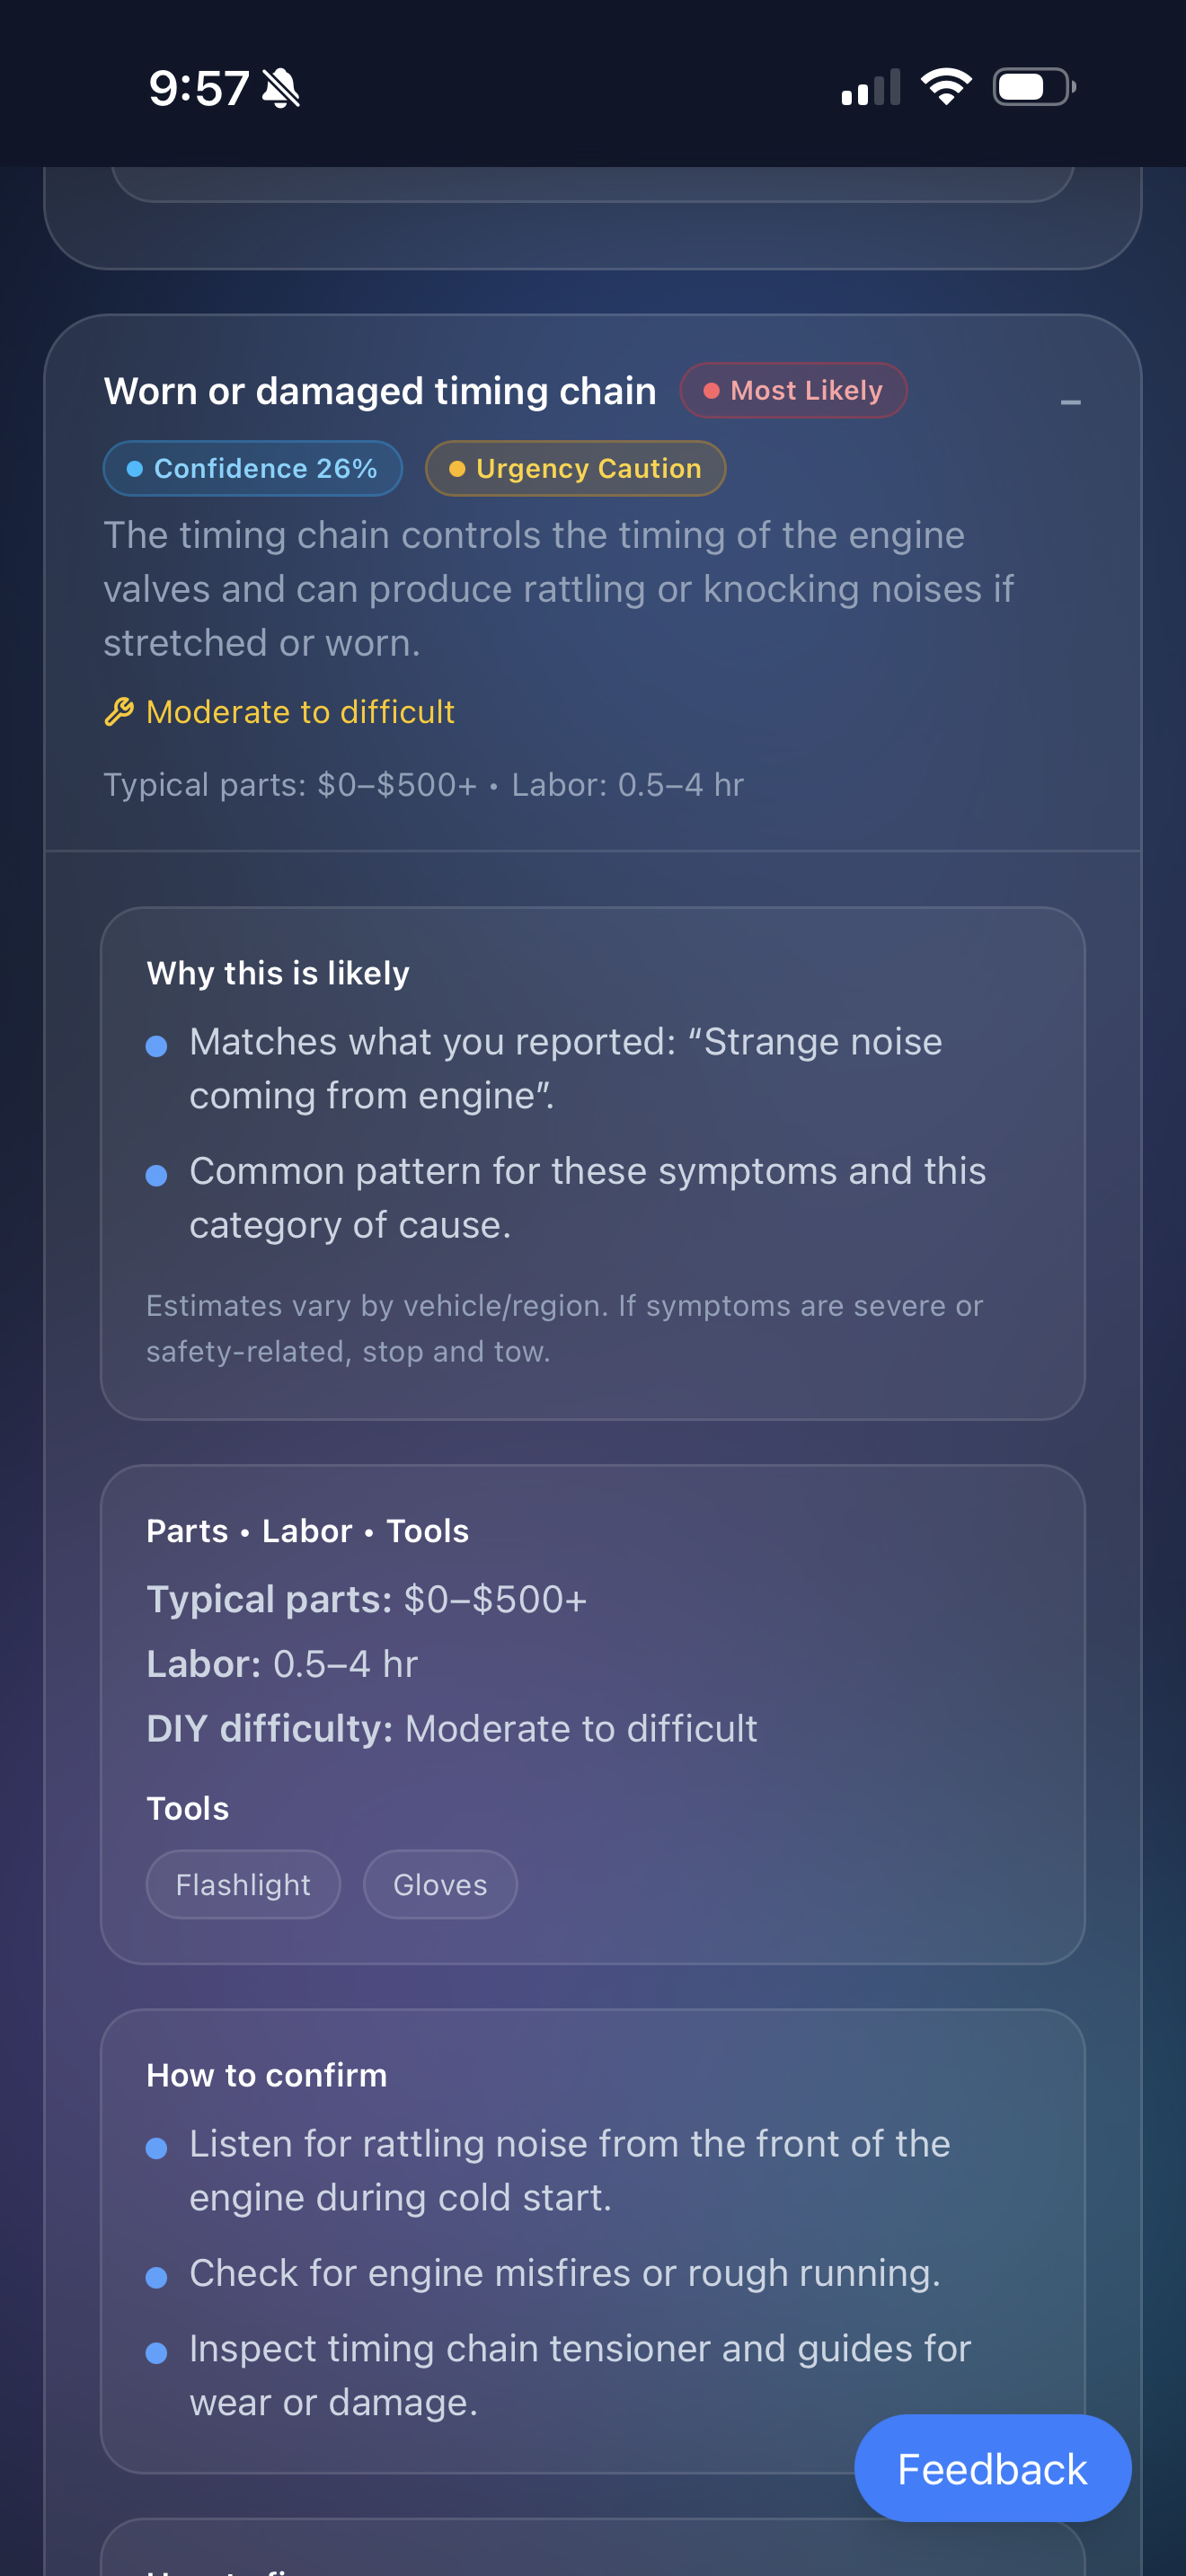The height and width of the screenshot is (2576, 1186).
Task: Tap the wrench icon beside "Moderate to difficult"
Action: (x=119, y=711)
